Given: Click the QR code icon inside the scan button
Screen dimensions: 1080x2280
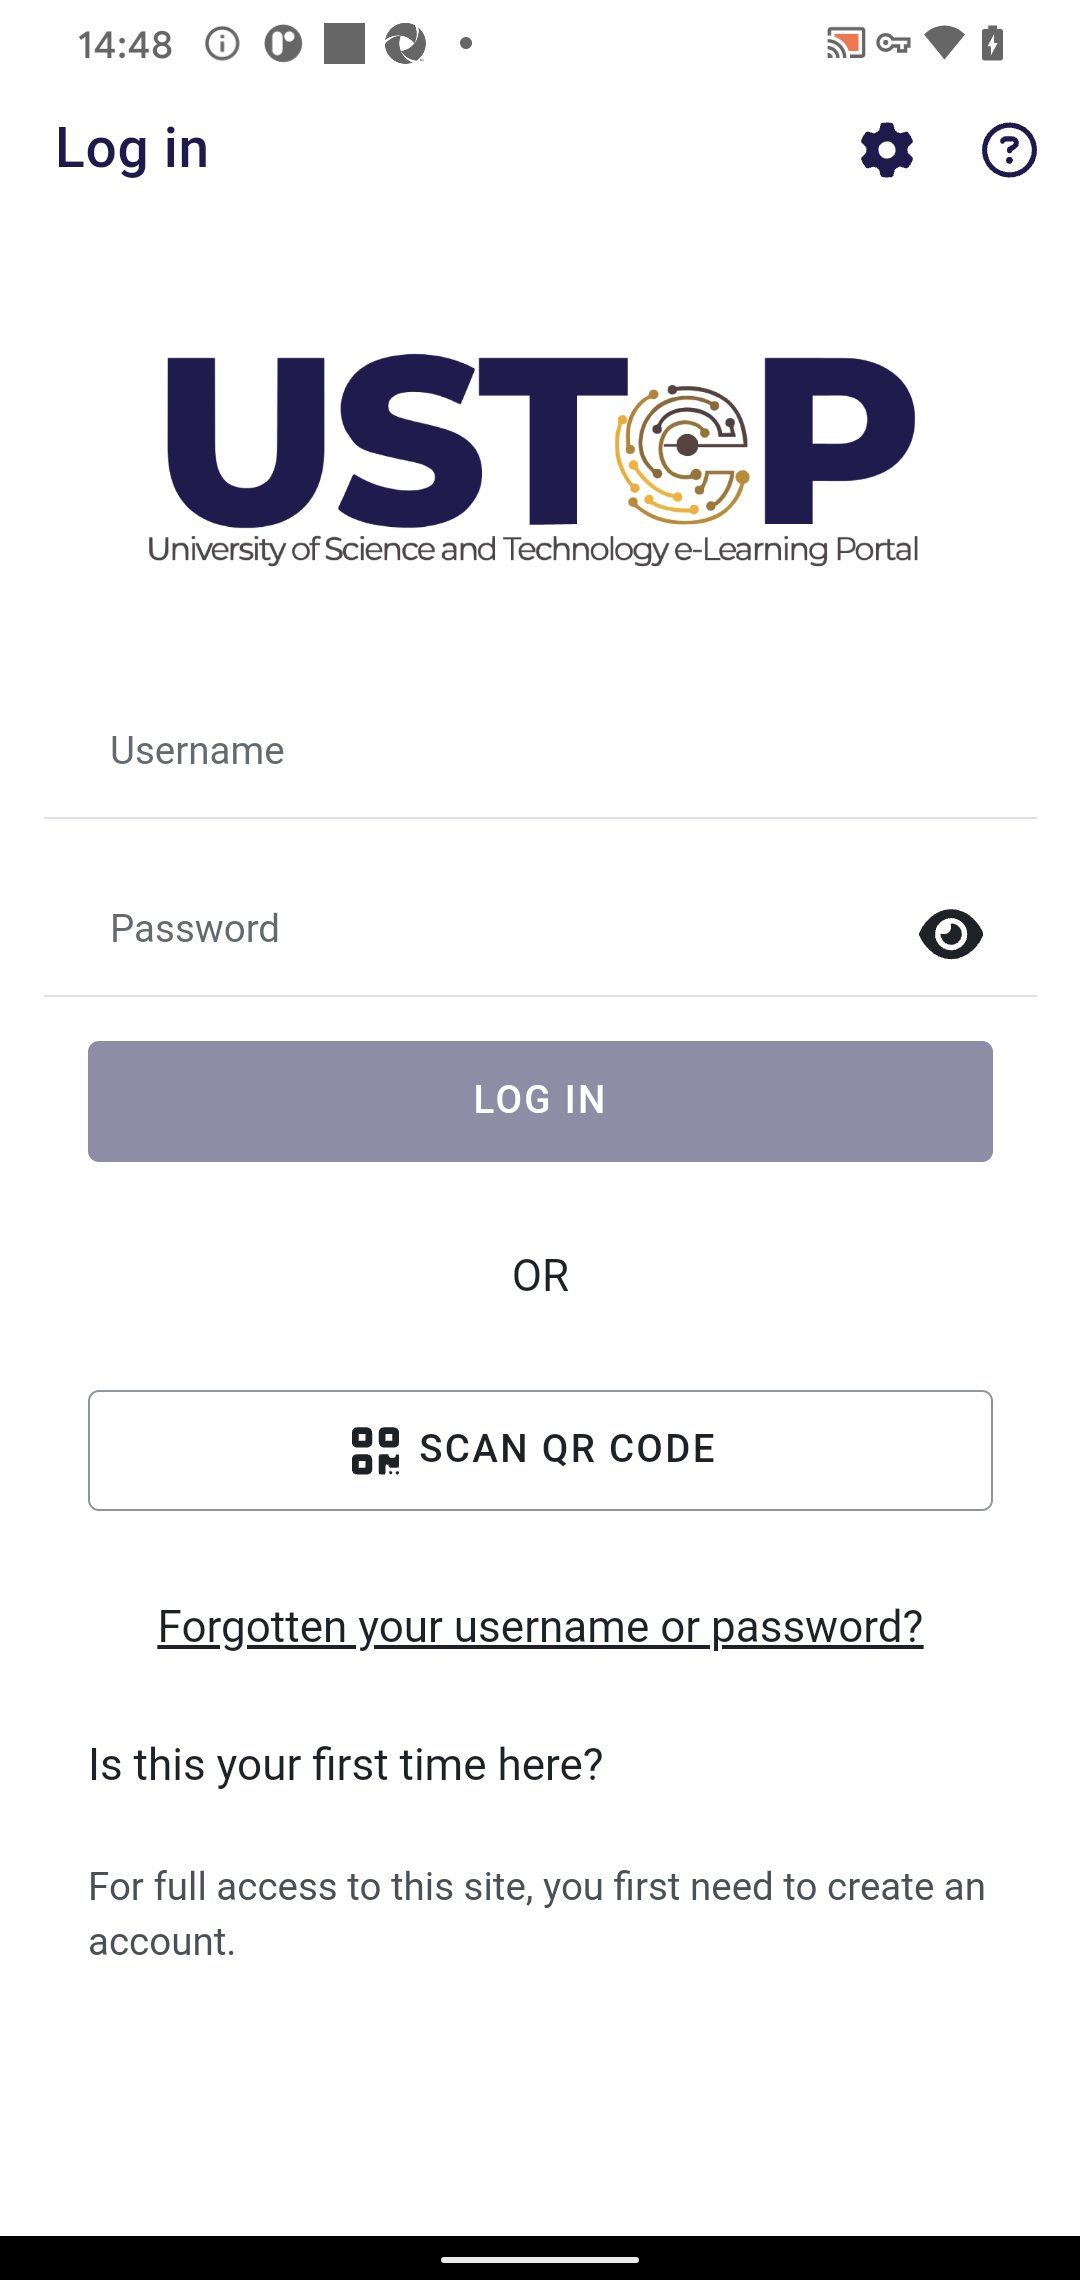Looking at the screenshot, I should click(x=375, y=1449).
